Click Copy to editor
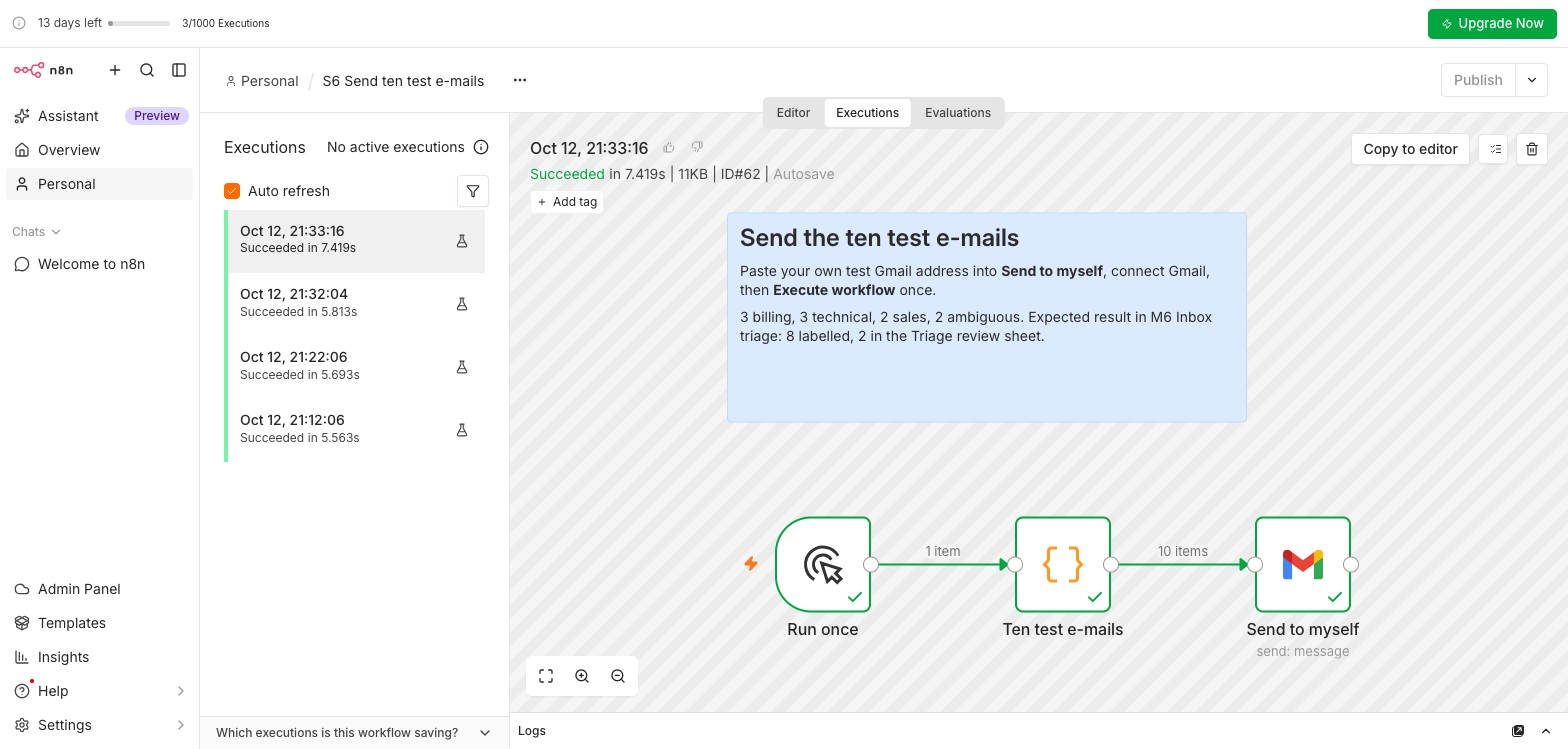 [x=1410, y=149]
